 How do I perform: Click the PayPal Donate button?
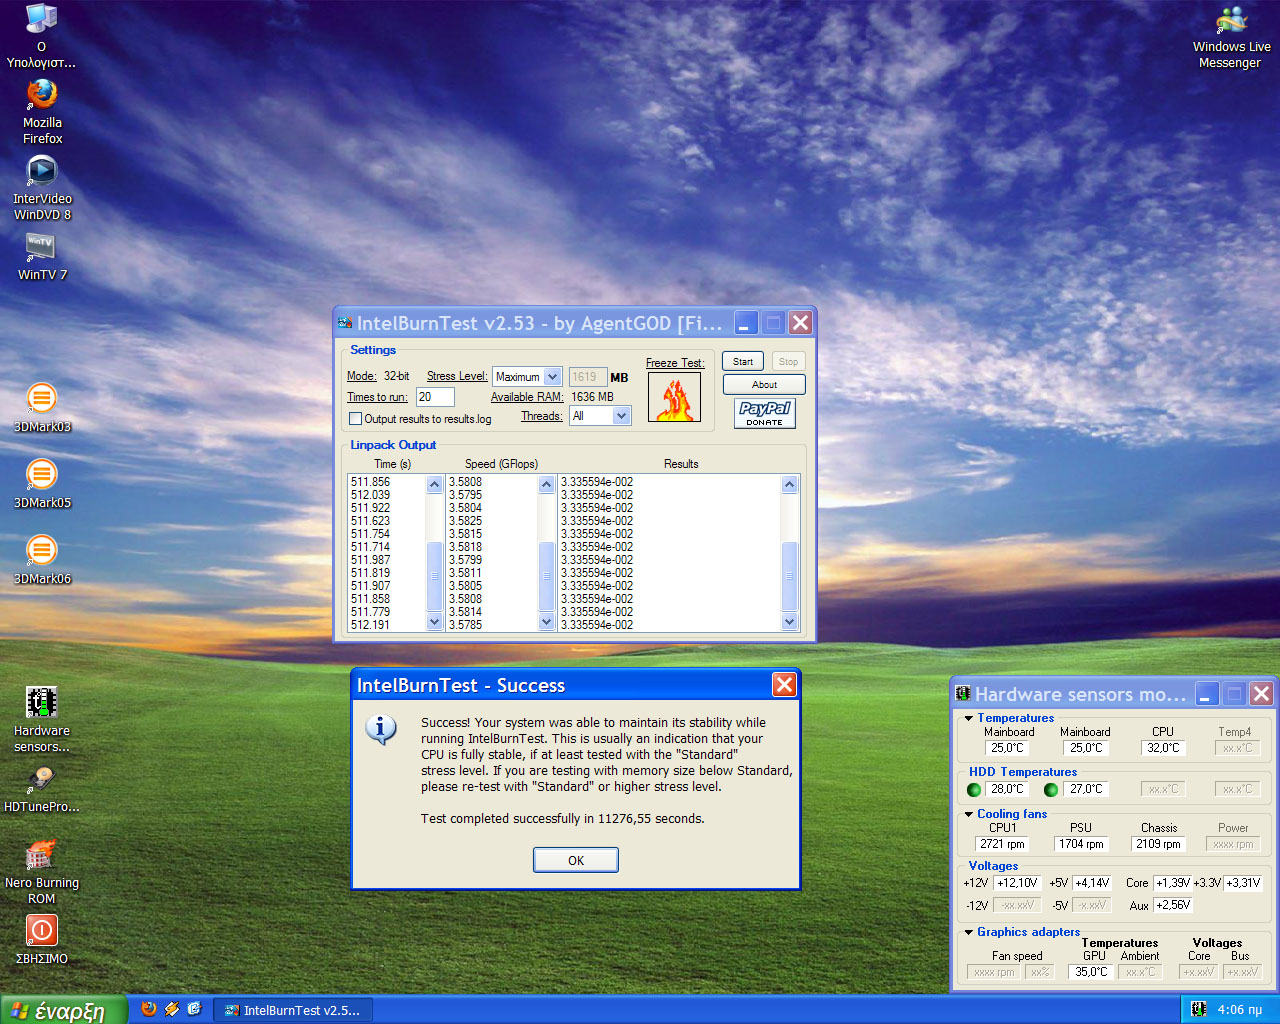click(764, 413)
